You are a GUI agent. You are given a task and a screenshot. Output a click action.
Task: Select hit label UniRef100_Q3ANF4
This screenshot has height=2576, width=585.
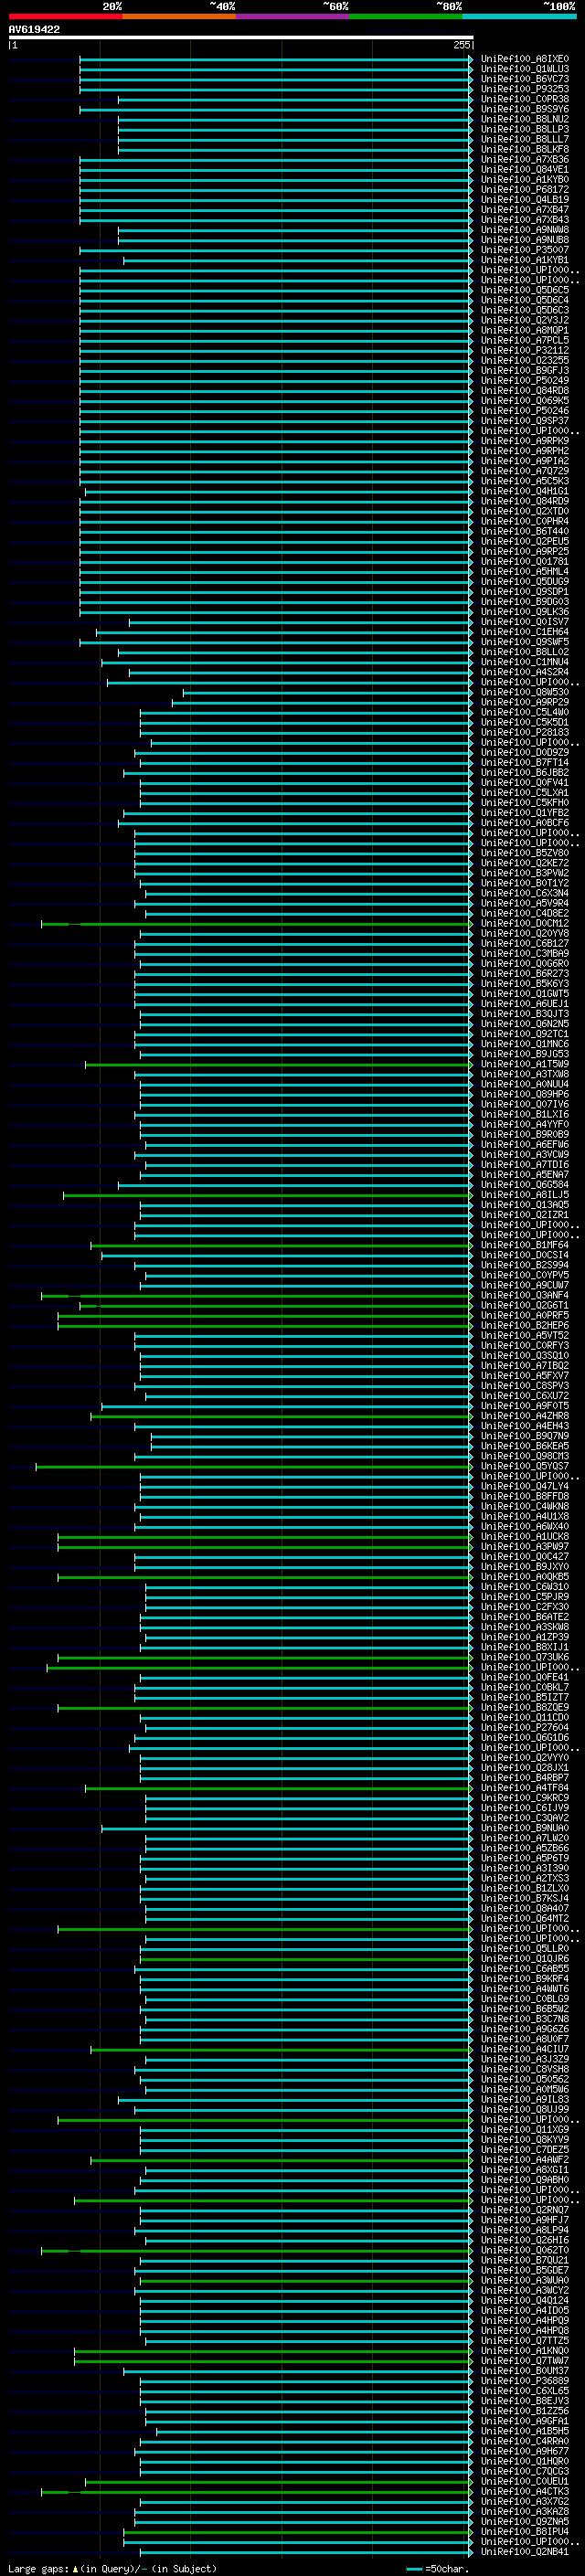(524, 1295)
